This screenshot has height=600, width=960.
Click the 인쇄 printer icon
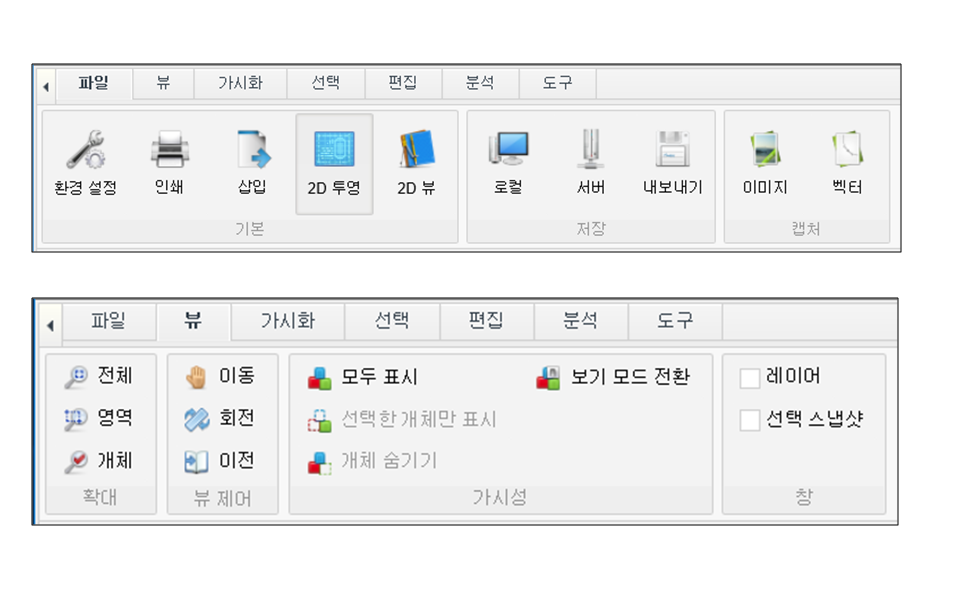(x=169, y=151)
